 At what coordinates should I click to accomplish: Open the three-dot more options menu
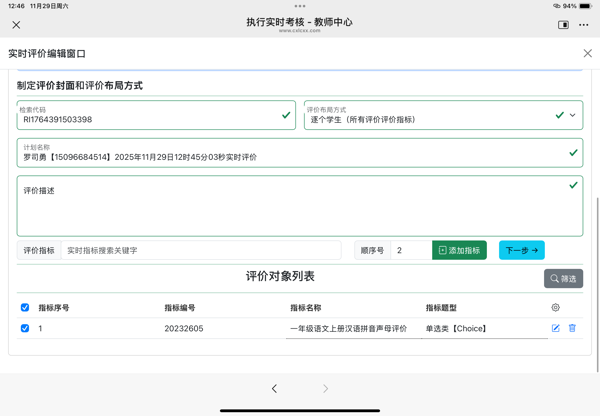[x=584, y=25]
